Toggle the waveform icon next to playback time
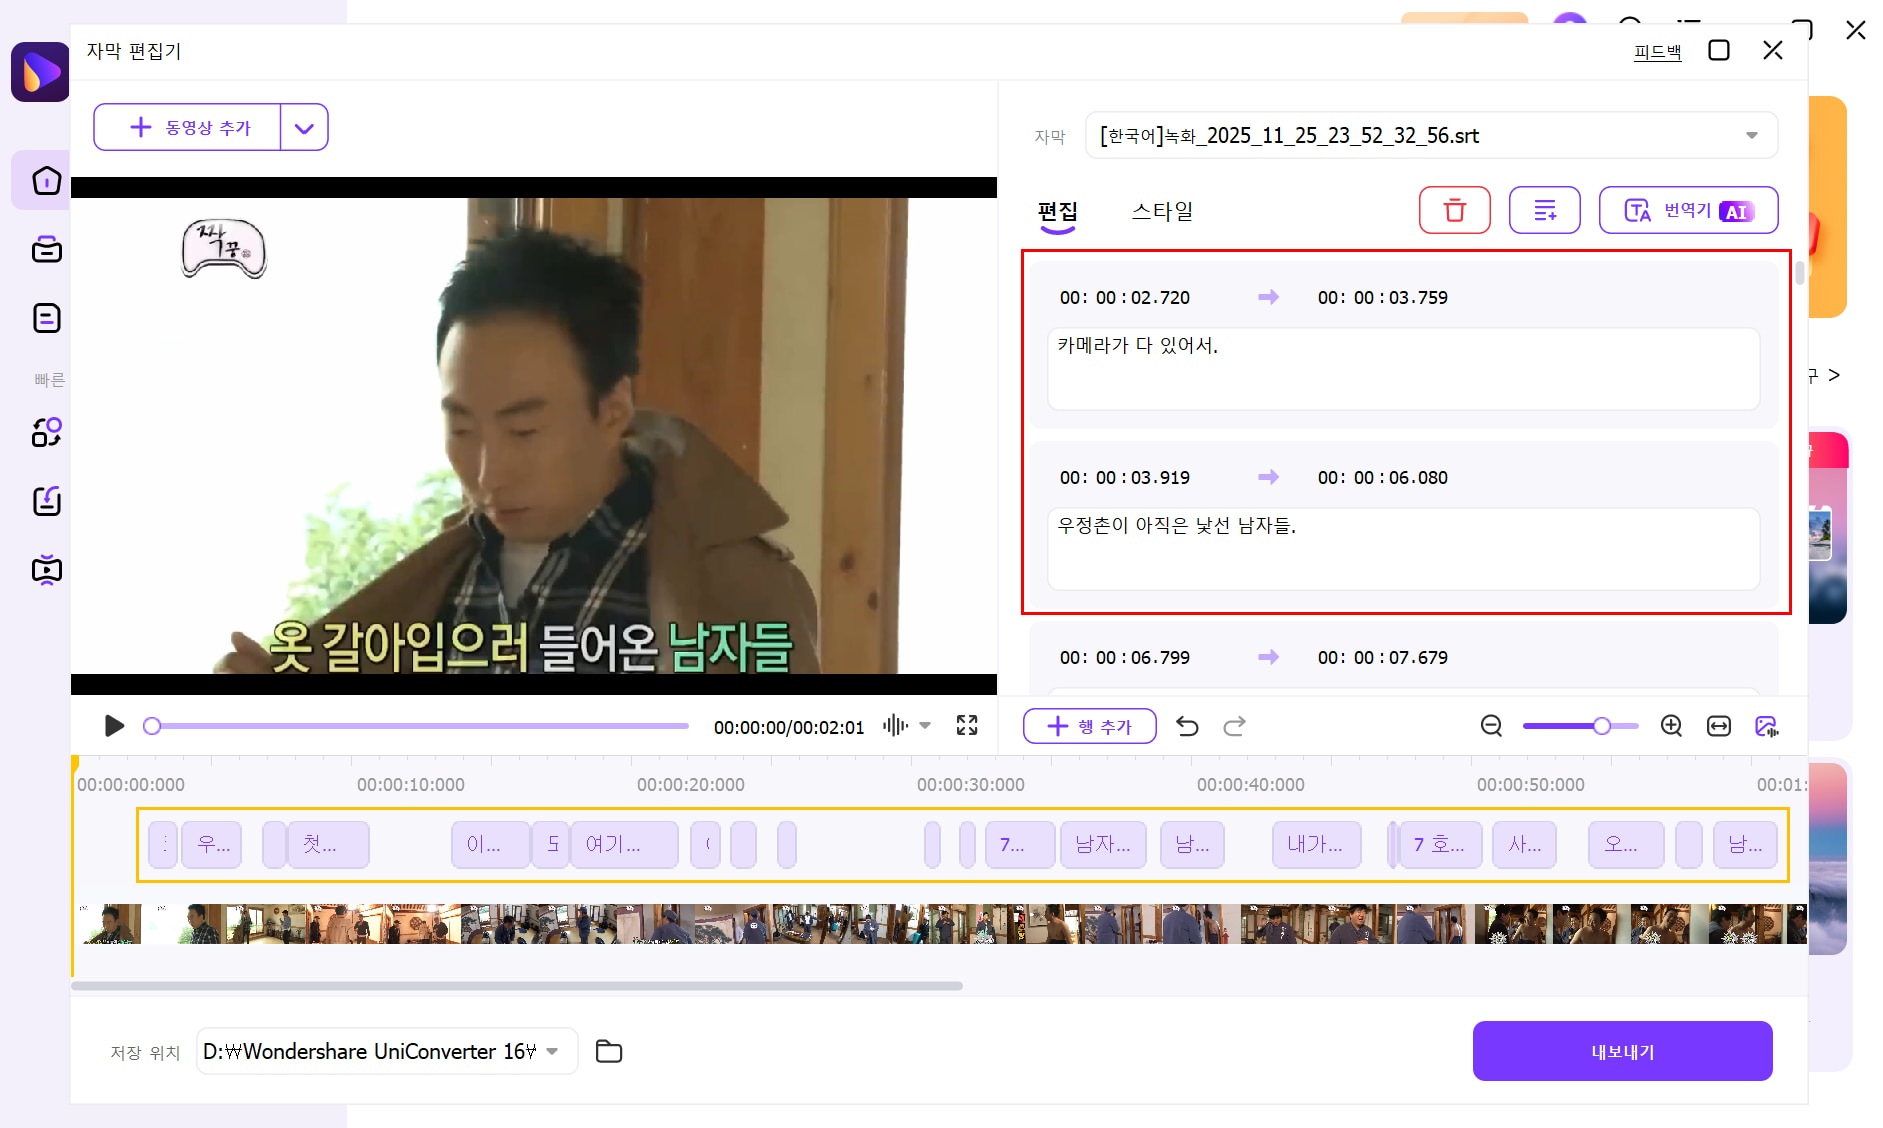The image size is (1883, 1128). click(895, 726)
